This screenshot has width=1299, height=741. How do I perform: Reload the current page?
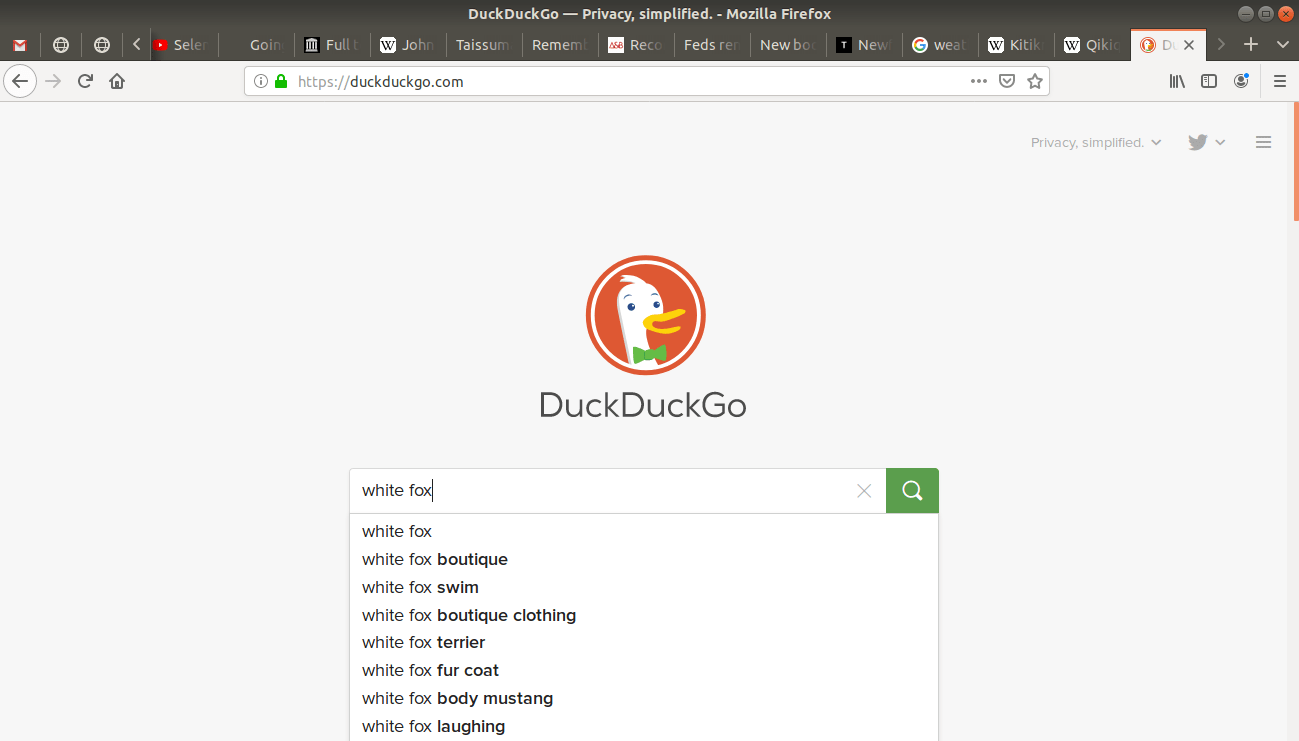(85, 81)
